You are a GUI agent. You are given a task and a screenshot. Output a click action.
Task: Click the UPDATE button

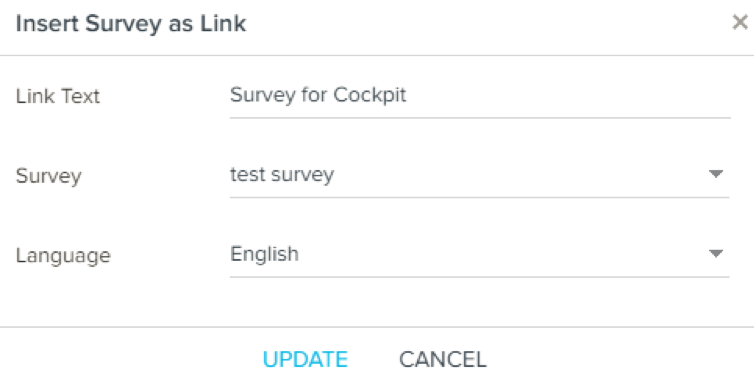tap(305, 359)
